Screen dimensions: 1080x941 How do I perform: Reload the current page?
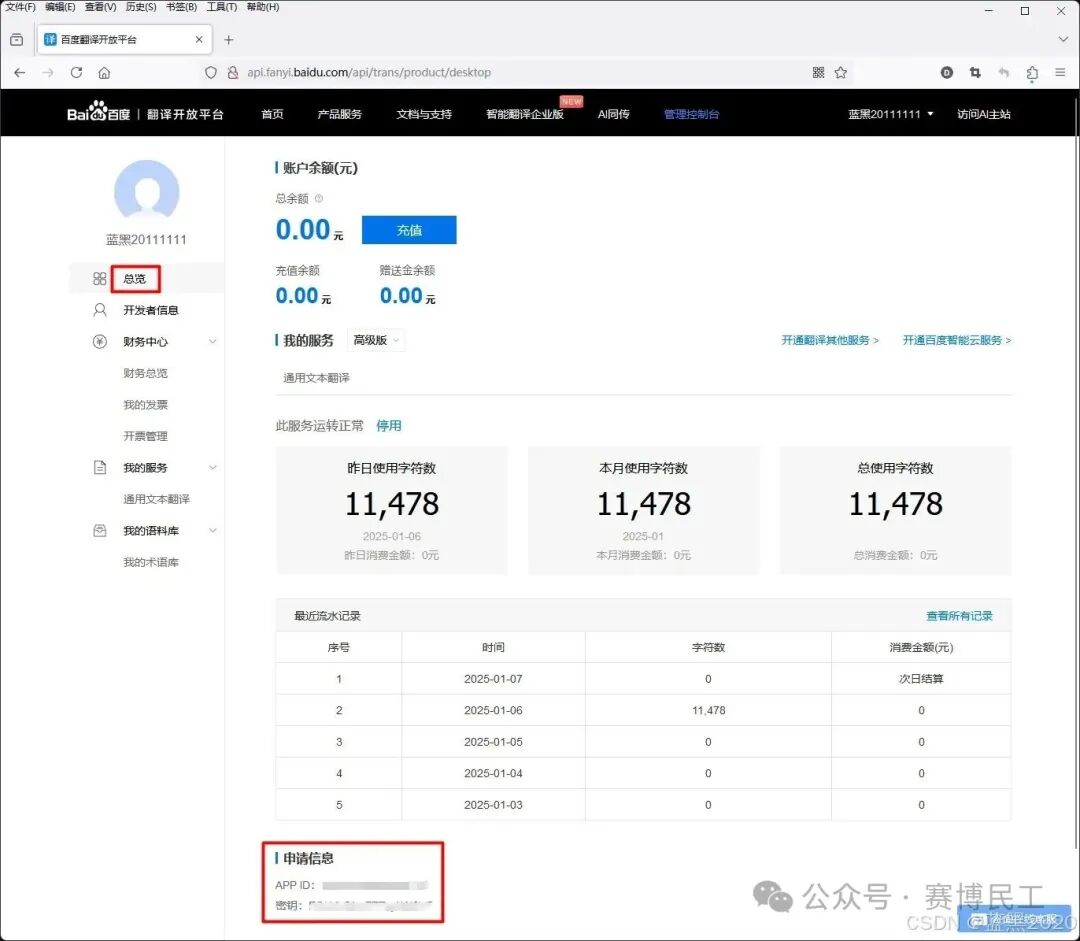pyautogui.click(x=76, y=72)
